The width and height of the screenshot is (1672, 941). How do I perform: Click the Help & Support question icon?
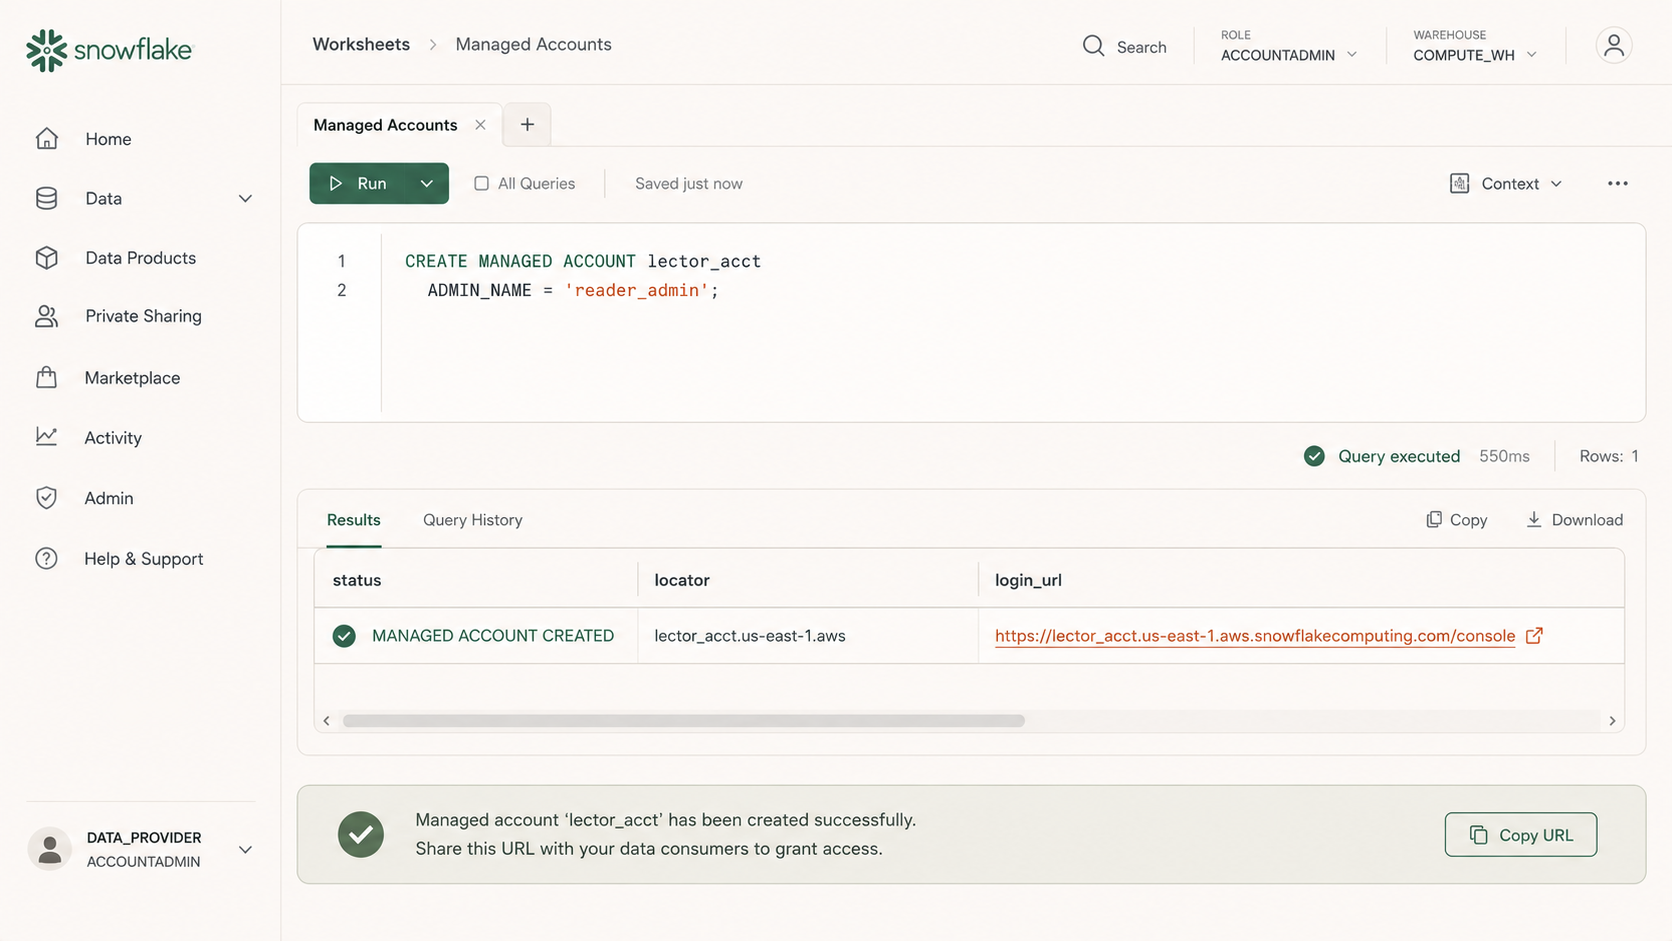click(x=47, y=558)
